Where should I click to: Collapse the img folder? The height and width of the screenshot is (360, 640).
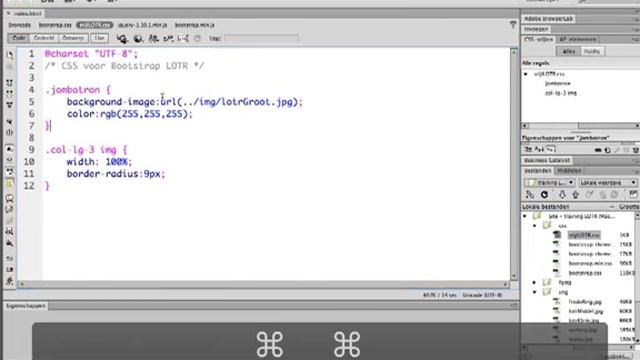[535, 292]
